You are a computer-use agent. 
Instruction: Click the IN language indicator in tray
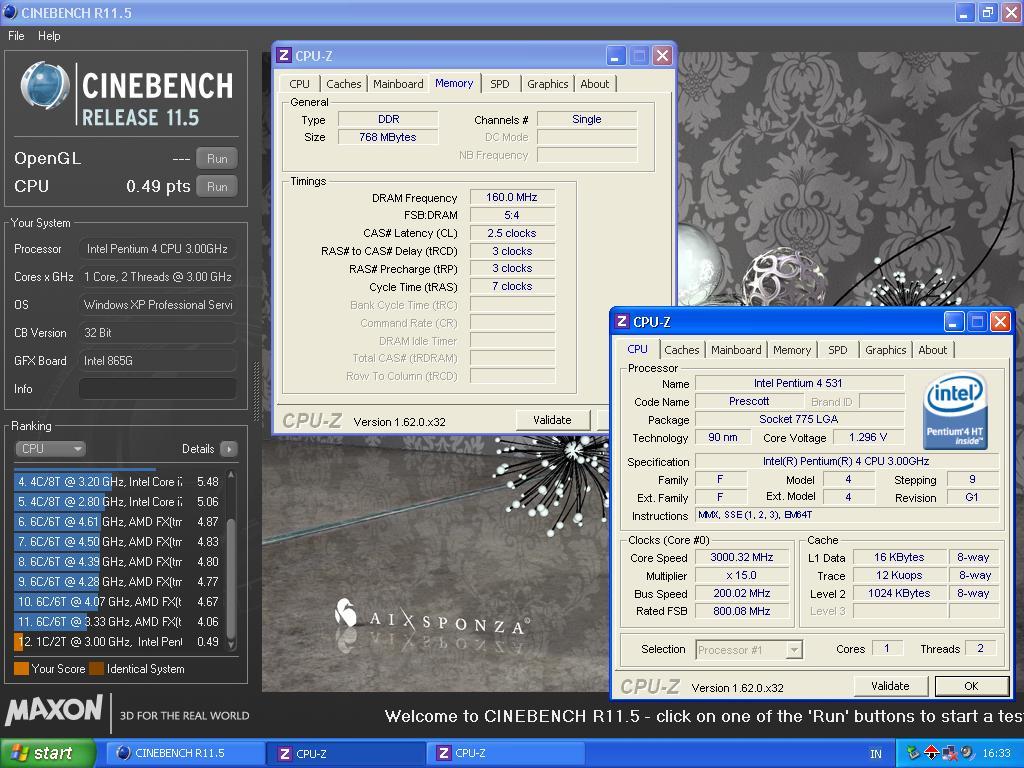(x=876, y=754)
